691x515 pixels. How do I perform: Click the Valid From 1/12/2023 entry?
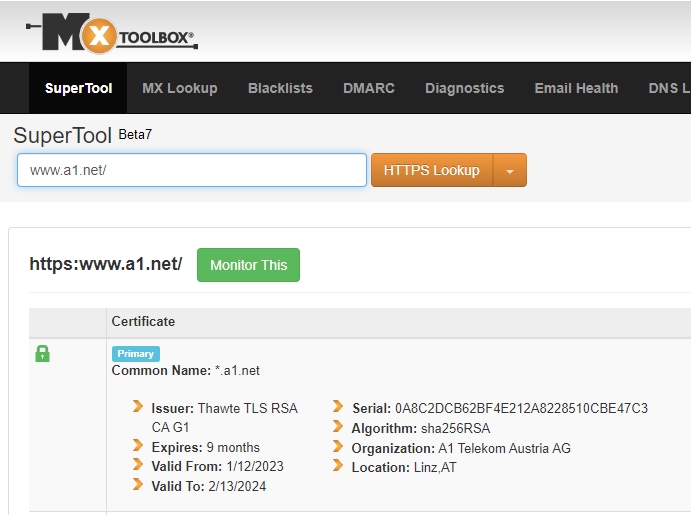(218, 467)
